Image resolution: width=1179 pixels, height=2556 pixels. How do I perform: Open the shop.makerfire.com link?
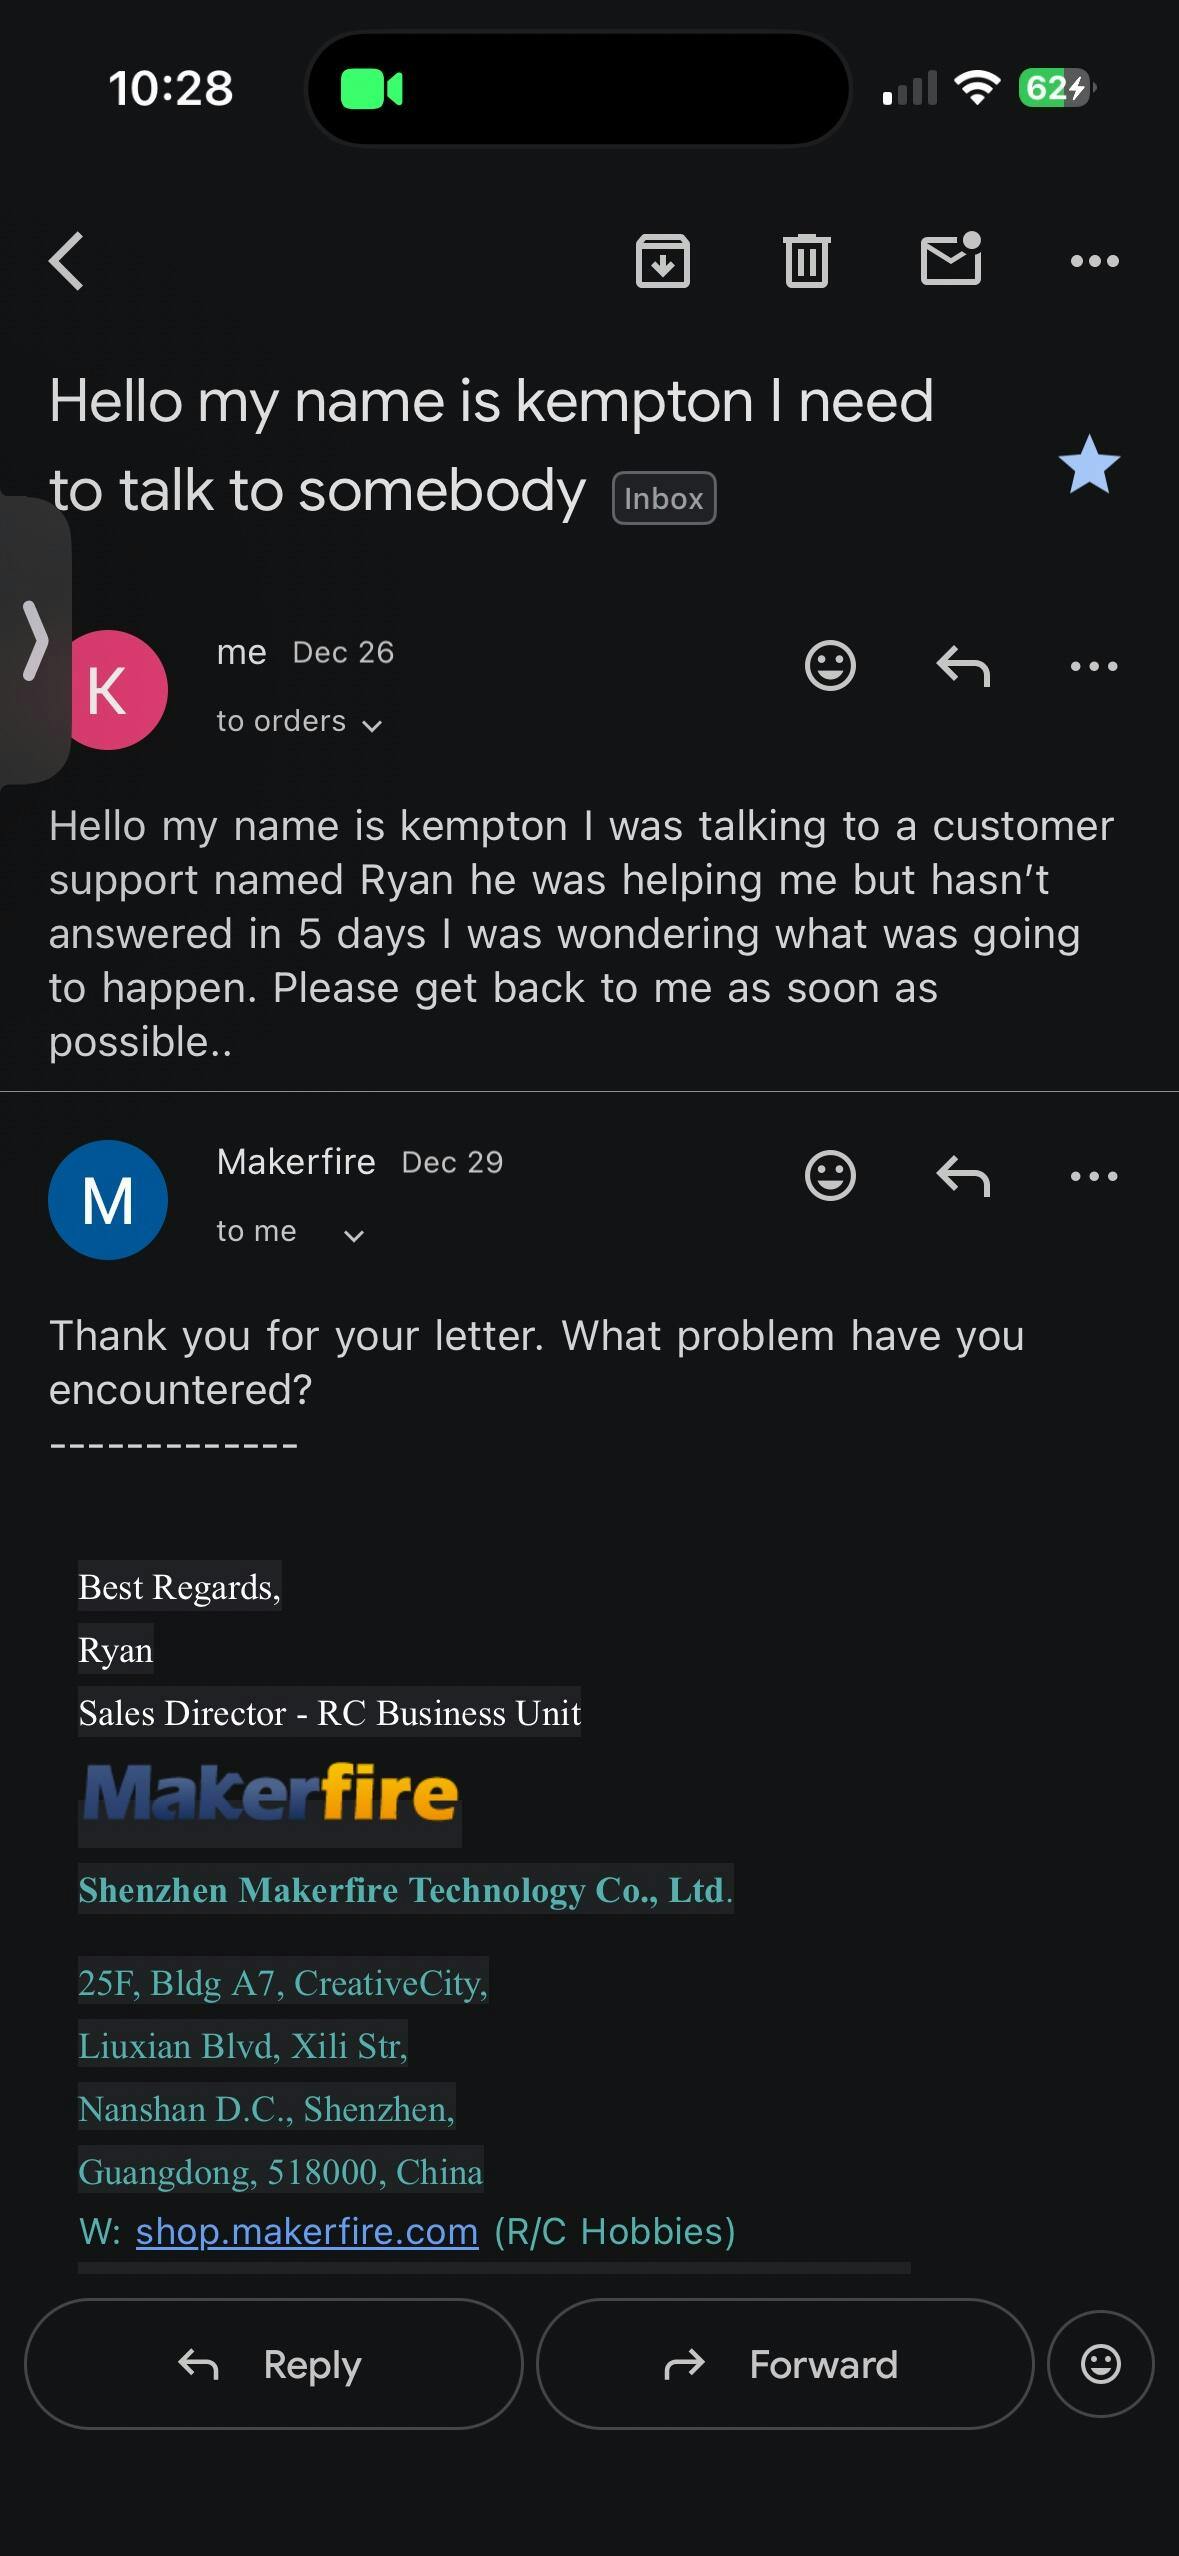pos(307,2231)
